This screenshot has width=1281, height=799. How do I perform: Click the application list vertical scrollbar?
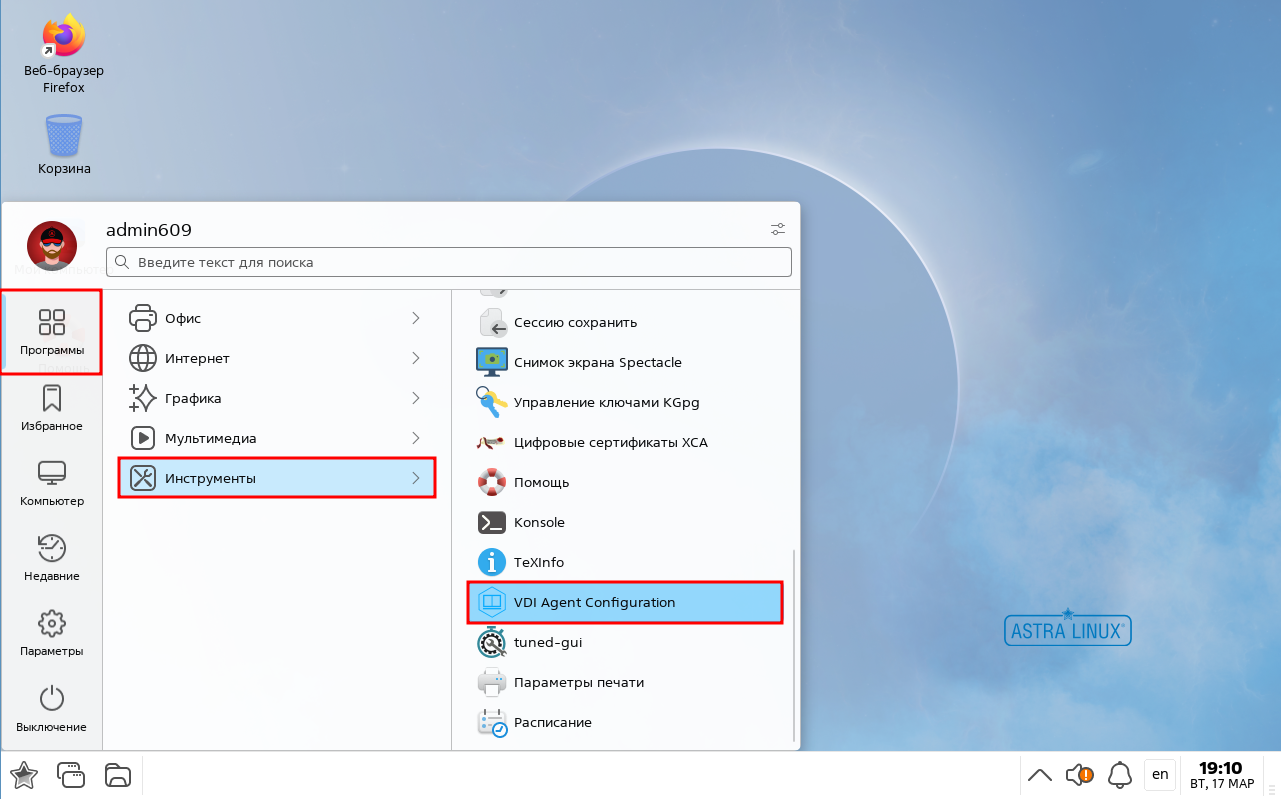coord(793,645)
